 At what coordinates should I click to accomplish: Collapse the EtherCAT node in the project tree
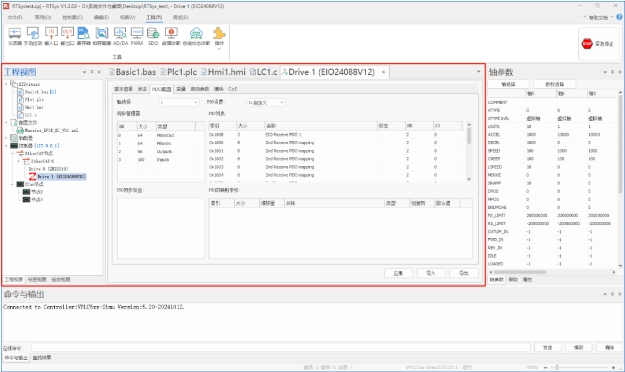tap(12, 153)
